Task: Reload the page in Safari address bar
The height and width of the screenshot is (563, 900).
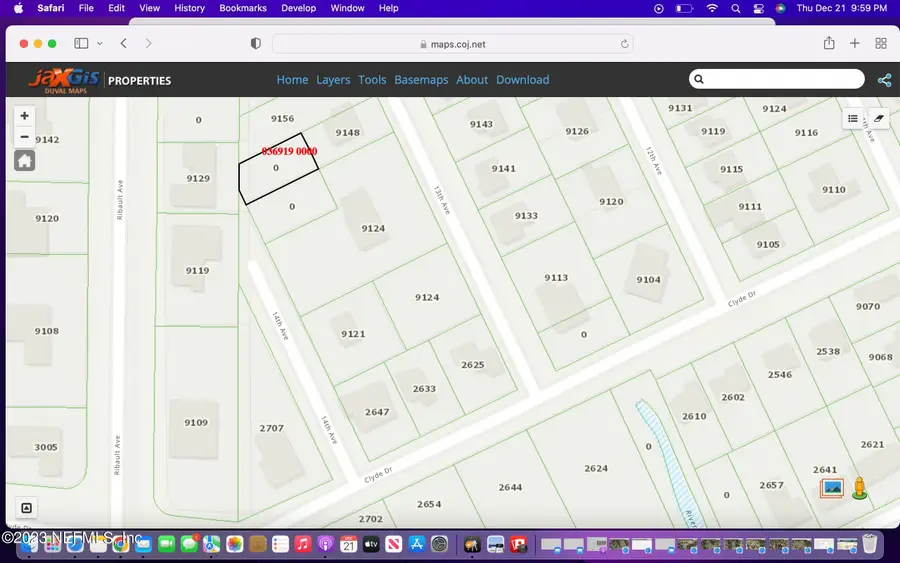Action: (x=624, y=44)
